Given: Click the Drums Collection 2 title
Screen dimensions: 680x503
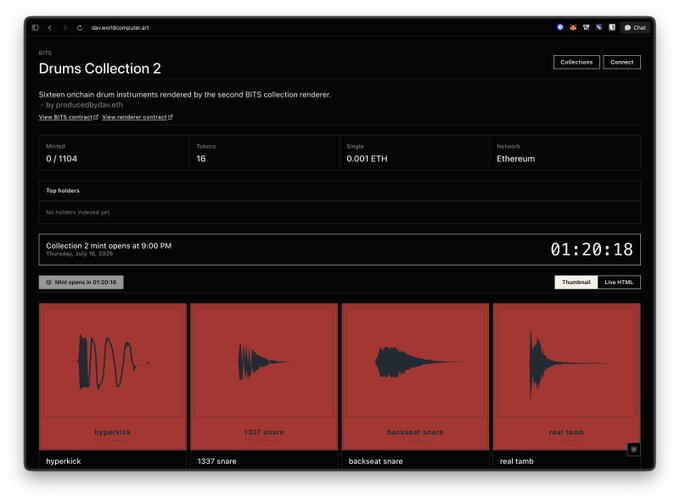Looking at the screenshot, I should [100, 69].
